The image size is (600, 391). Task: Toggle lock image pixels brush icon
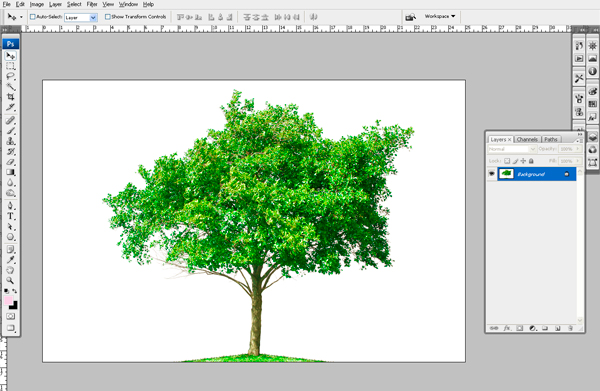(515, 161)
